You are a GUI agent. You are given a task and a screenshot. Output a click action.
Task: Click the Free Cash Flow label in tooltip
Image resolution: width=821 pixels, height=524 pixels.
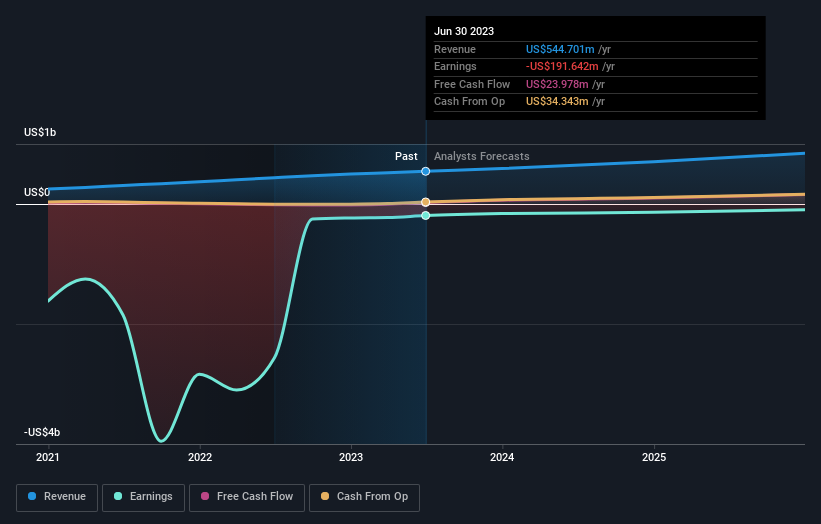coord(472,84)
